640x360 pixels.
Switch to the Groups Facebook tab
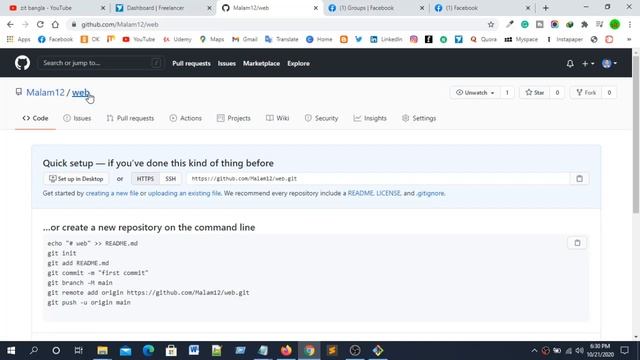[375, 8]
